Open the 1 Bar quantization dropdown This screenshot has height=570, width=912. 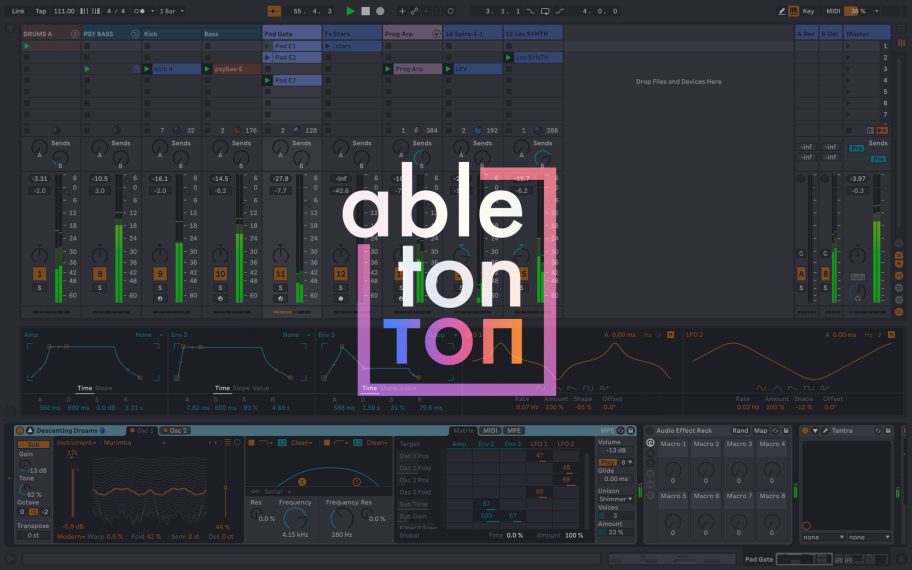172,11
